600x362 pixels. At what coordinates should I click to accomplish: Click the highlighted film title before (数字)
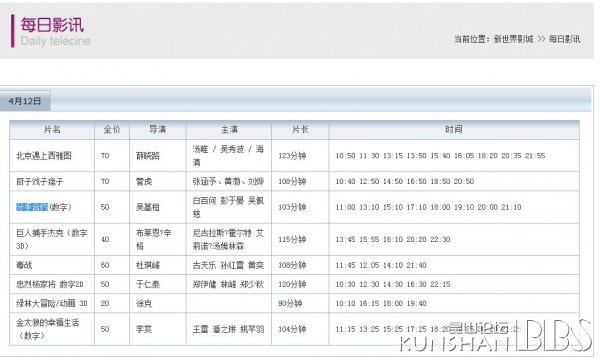click(x=32, y=207)
